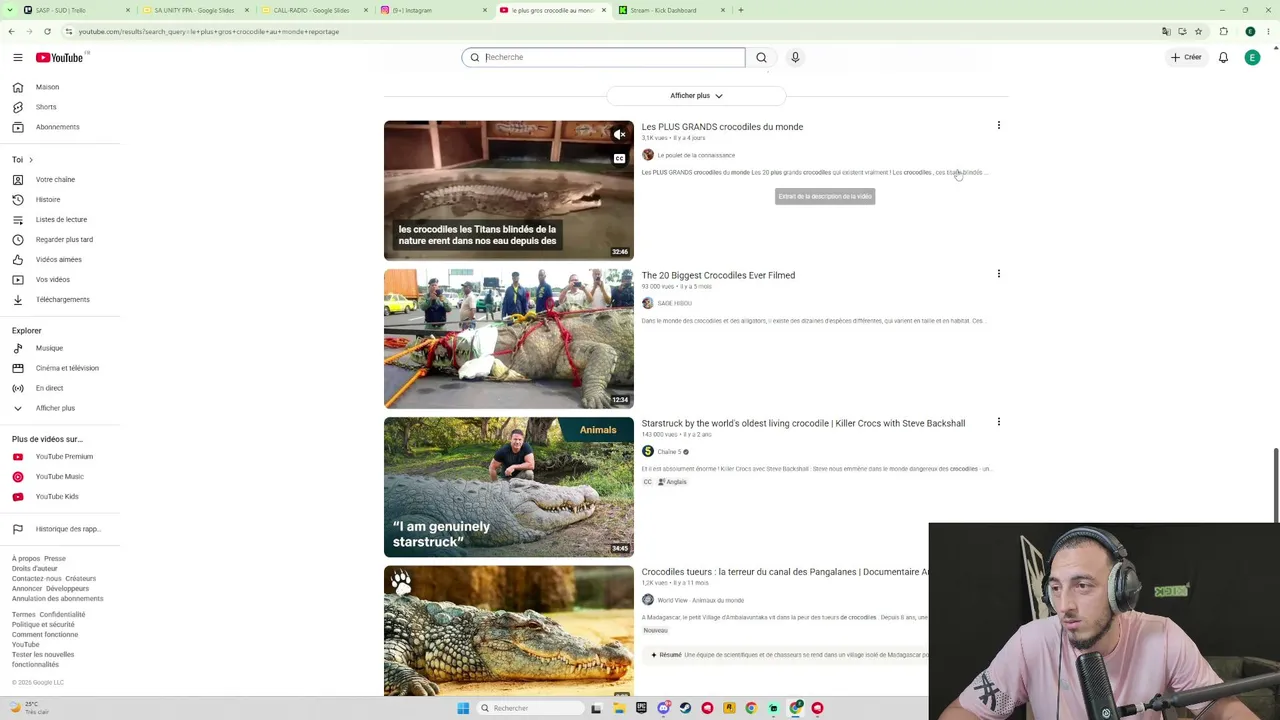
Task: Start voice search with the microphone
Action: click(x=795, y=58)
